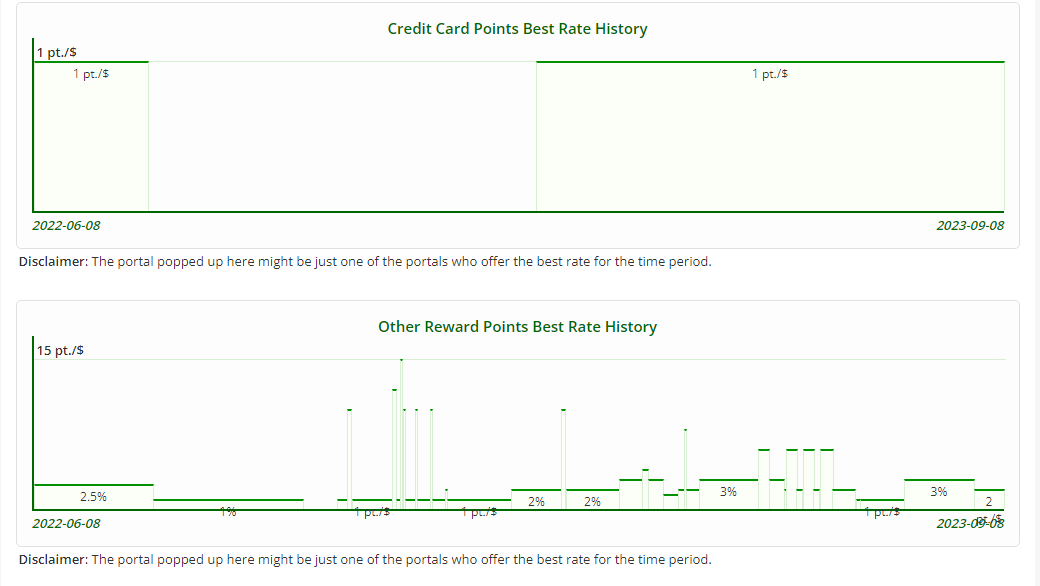Click the 2022-06-08 start date under the Other Reward chart
The height and width of the screenshot is (586, 1040).
[x=66, y=523]
